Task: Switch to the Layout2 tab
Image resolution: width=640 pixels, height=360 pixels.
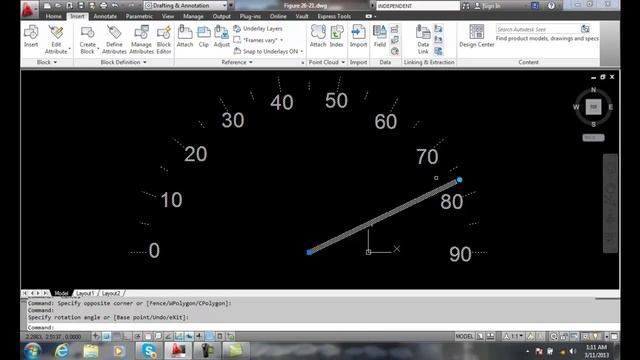Action: click(x=111, y=293)
